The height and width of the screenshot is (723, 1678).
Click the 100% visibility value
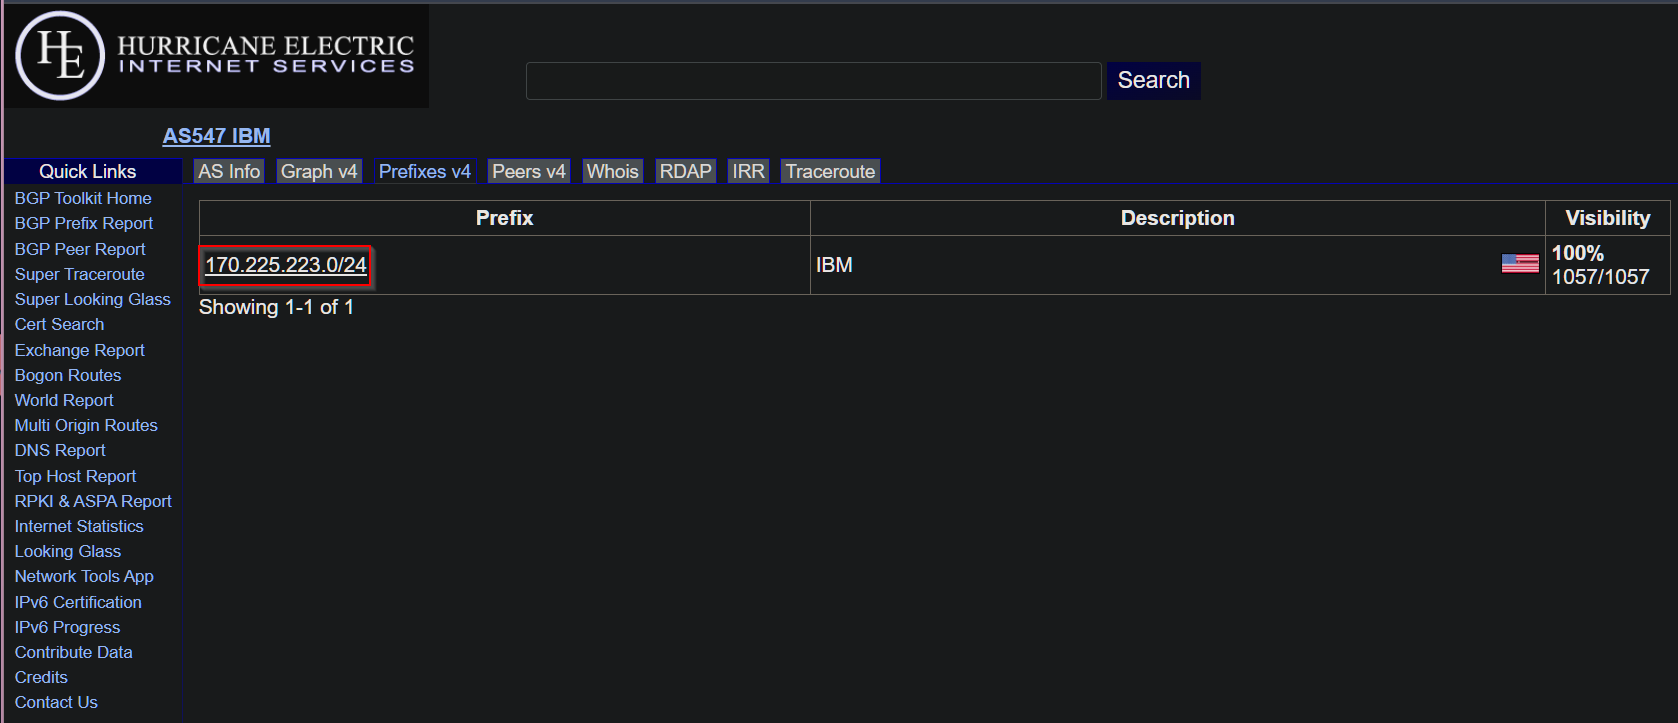point(1577,253)
